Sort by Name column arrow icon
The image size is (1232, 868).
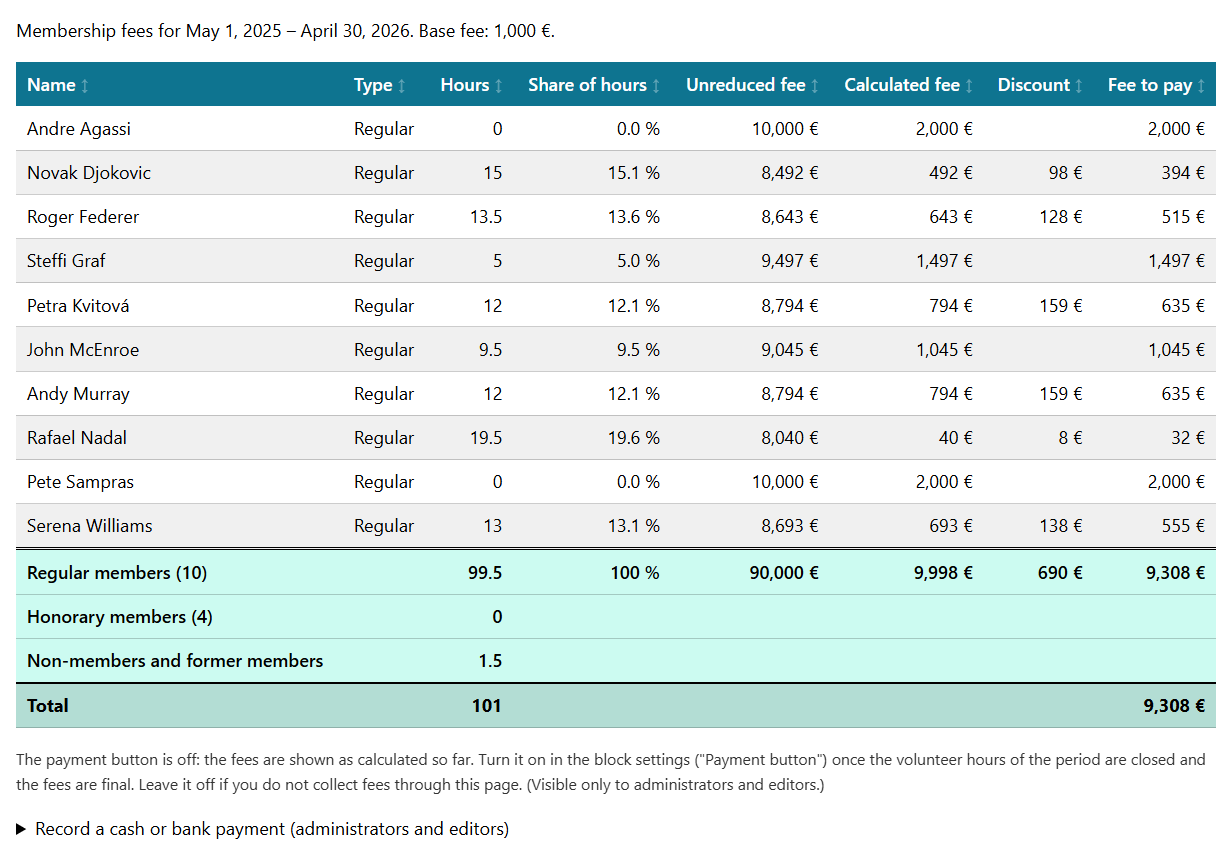(85, 86)
